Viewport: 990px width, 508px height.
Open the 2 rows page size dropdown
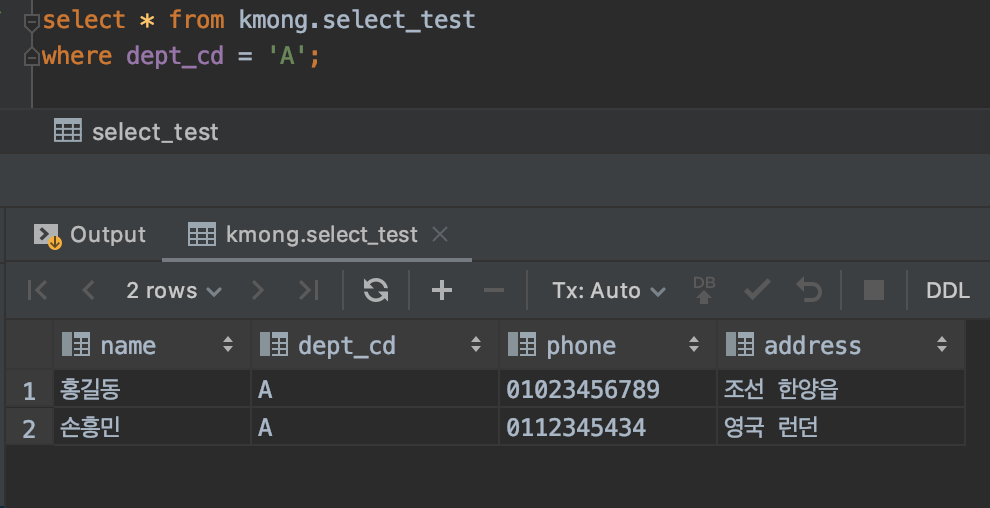[x=174, y=290]
